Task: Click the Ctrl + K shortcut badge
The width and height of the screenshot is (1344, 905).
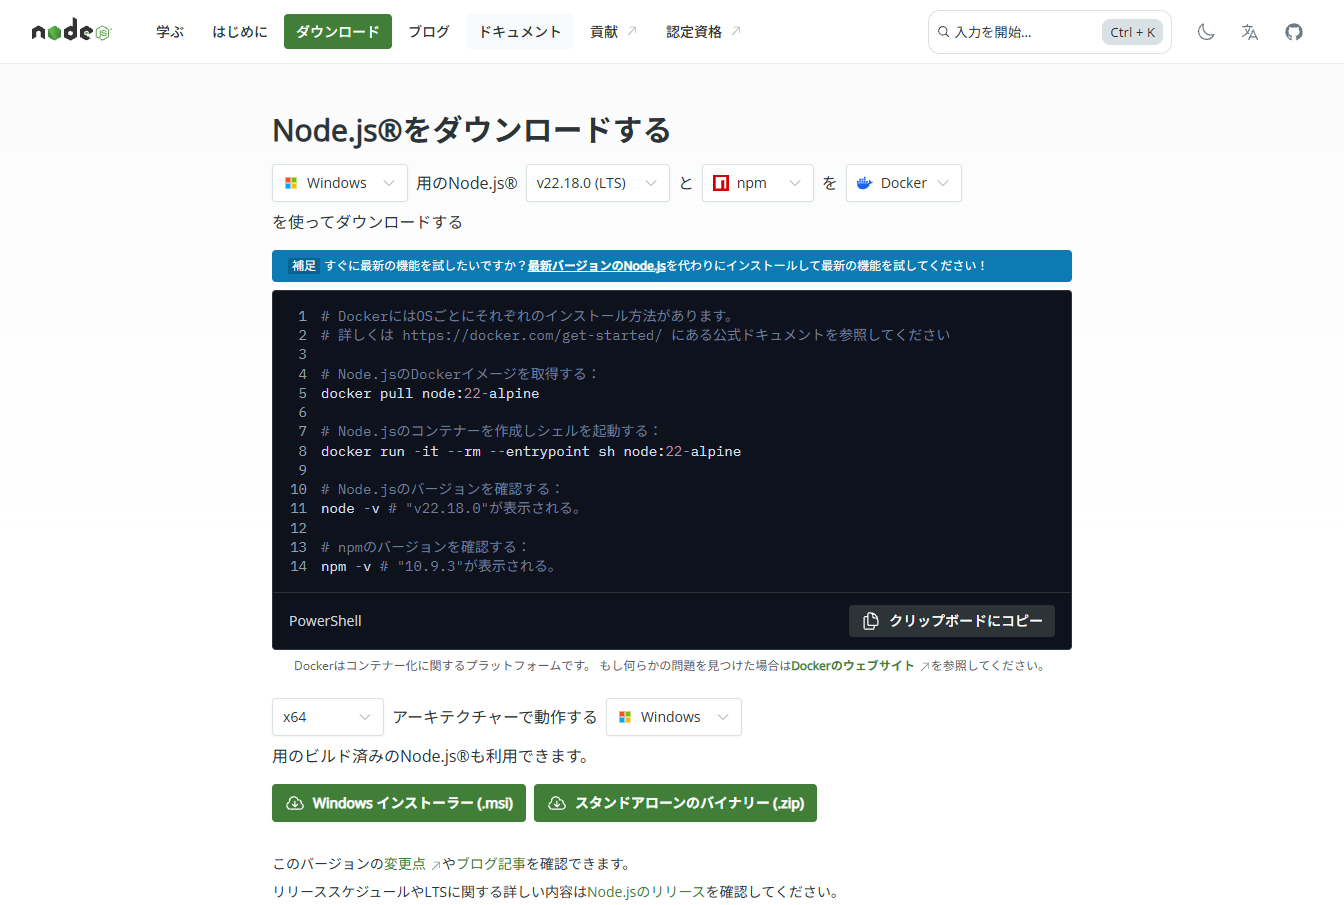Action: pos(1132,32)
